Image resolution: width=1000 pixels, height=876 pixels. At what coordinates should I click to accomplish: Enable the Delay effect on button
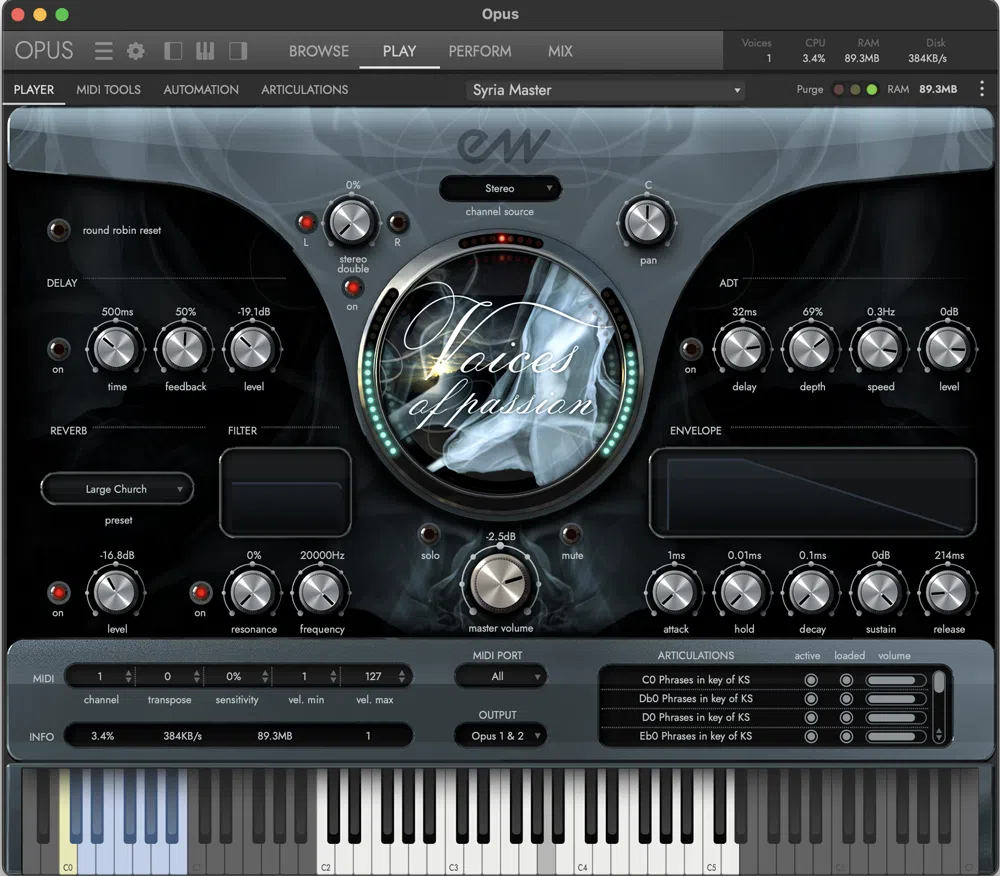58,350
